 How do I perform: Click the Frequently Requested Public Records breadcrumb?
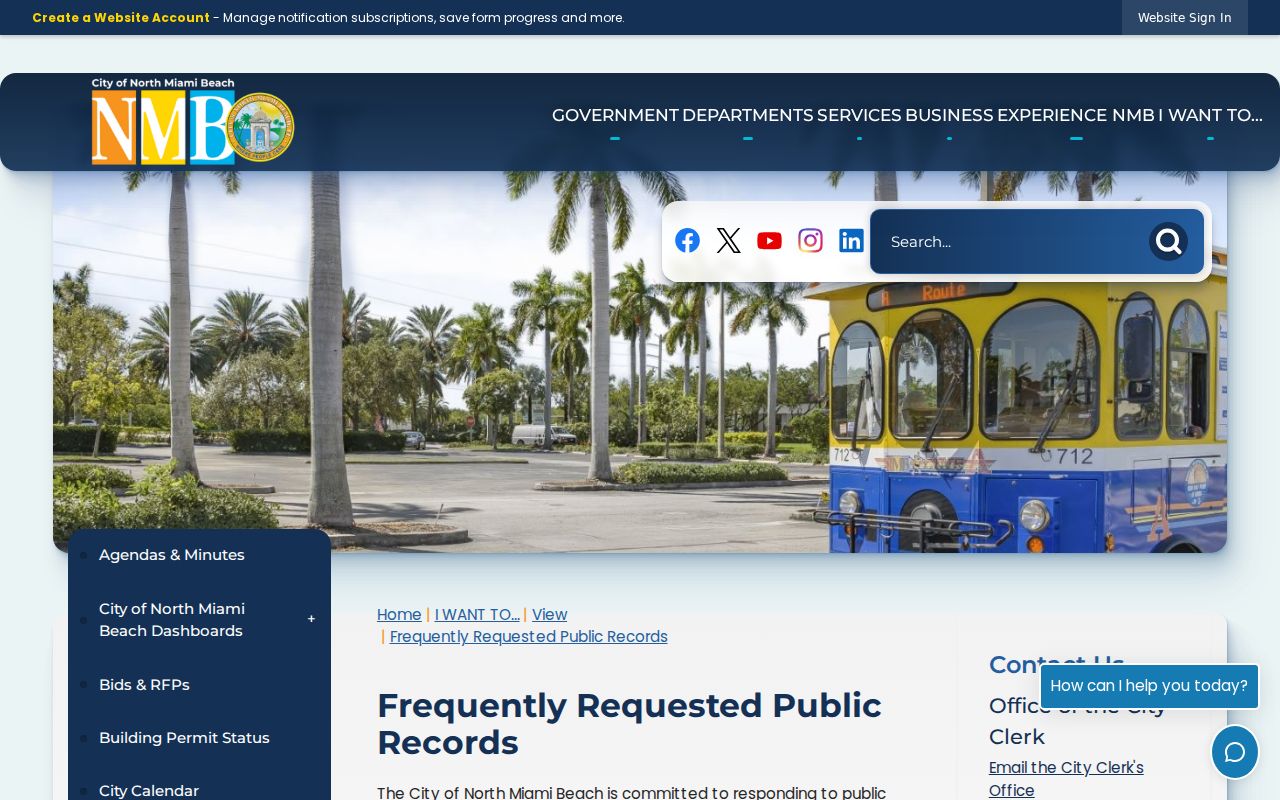(x=529, y=637)
